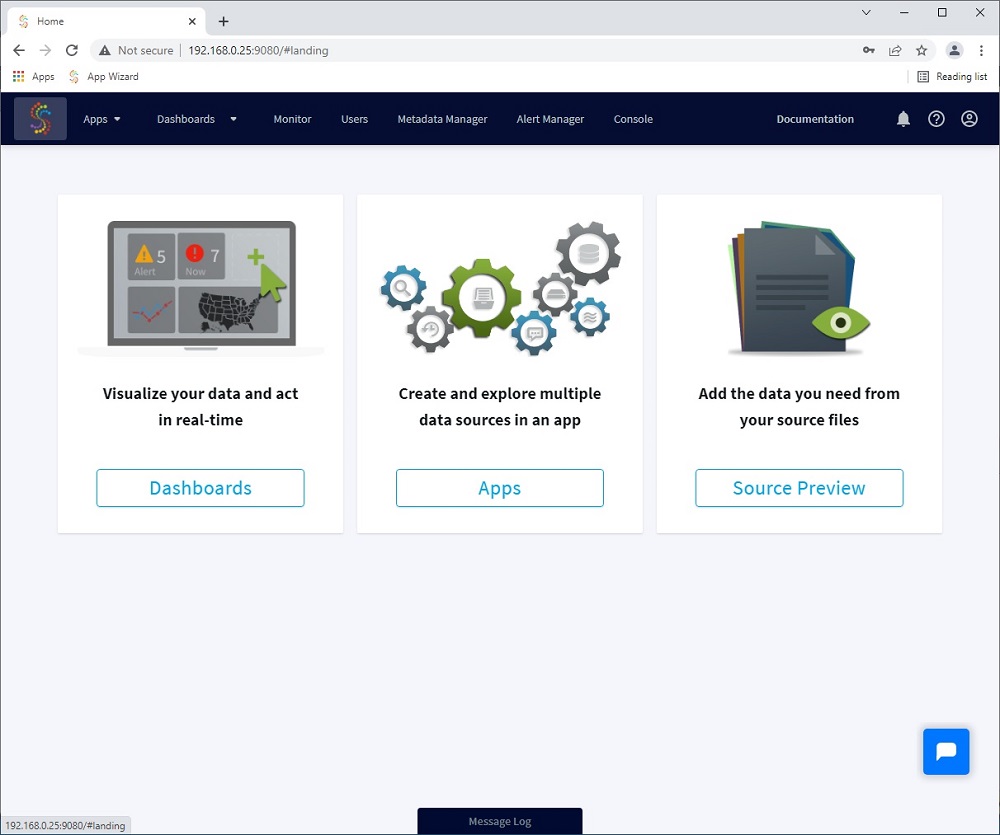
Task: Click the documents with eye illustration
Action: pos(798,287)
